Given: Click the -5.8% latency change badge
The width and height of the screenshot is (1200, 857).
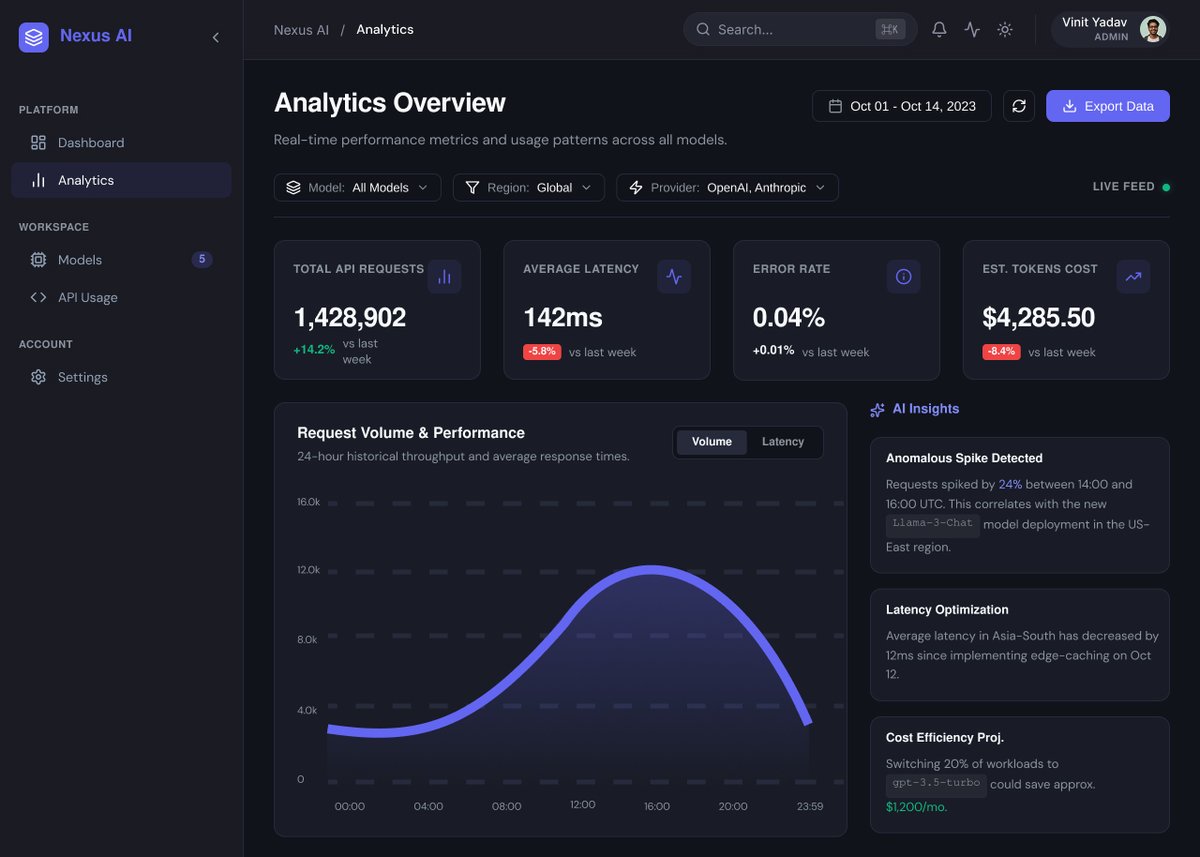Looking at the screenshot, I should point(542,352).
